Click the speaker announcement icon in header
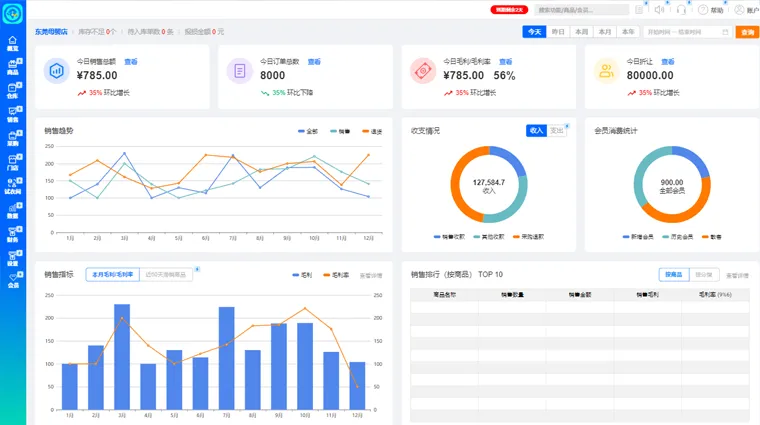 (660, 10)
